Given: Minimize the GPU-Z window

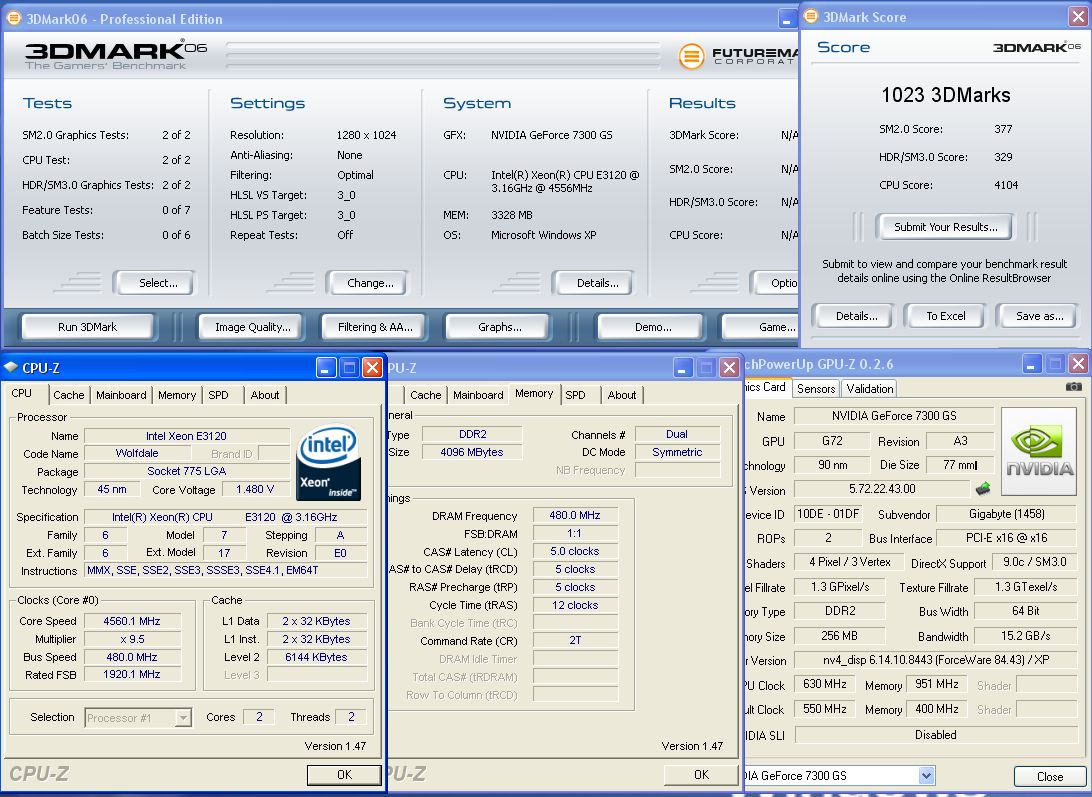Looking at the screenshot, I should [x=1032, y=364].
